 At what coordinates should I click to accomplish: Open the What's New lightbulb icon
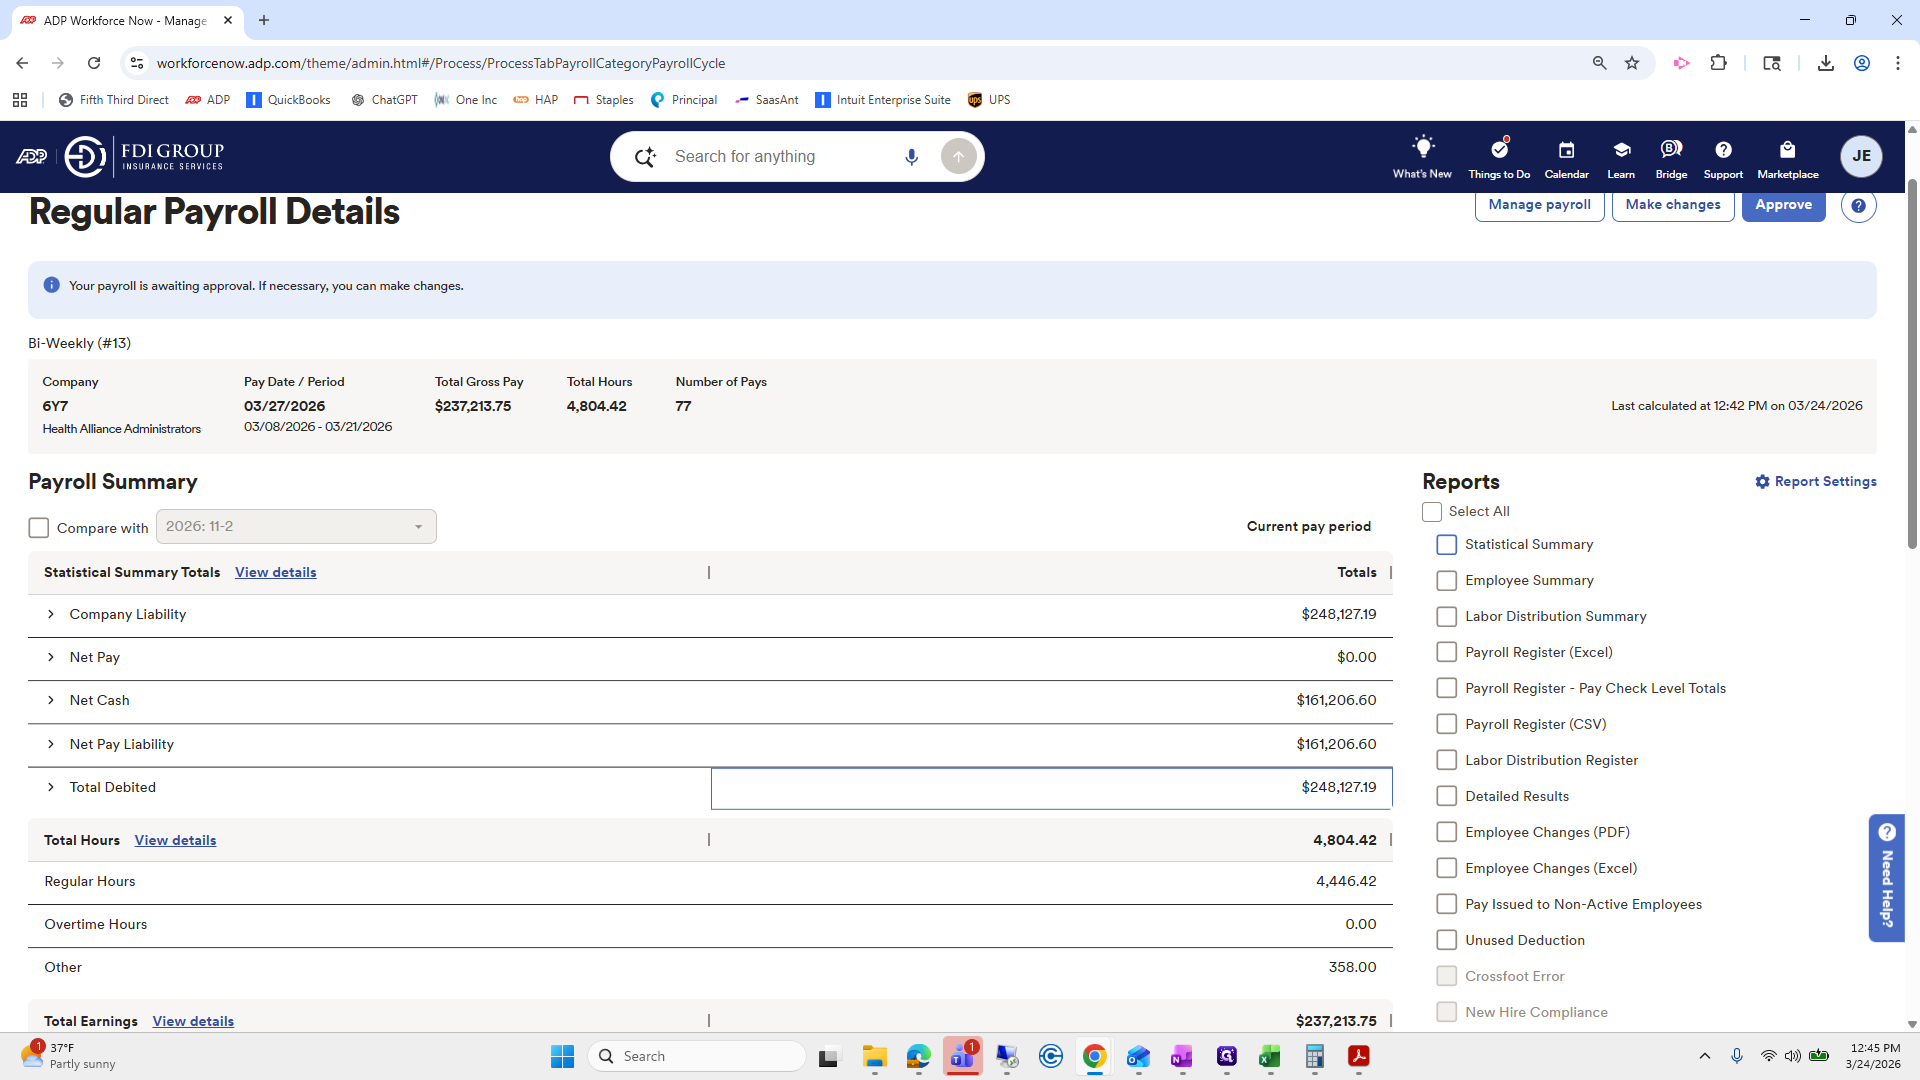(1422, 148)
